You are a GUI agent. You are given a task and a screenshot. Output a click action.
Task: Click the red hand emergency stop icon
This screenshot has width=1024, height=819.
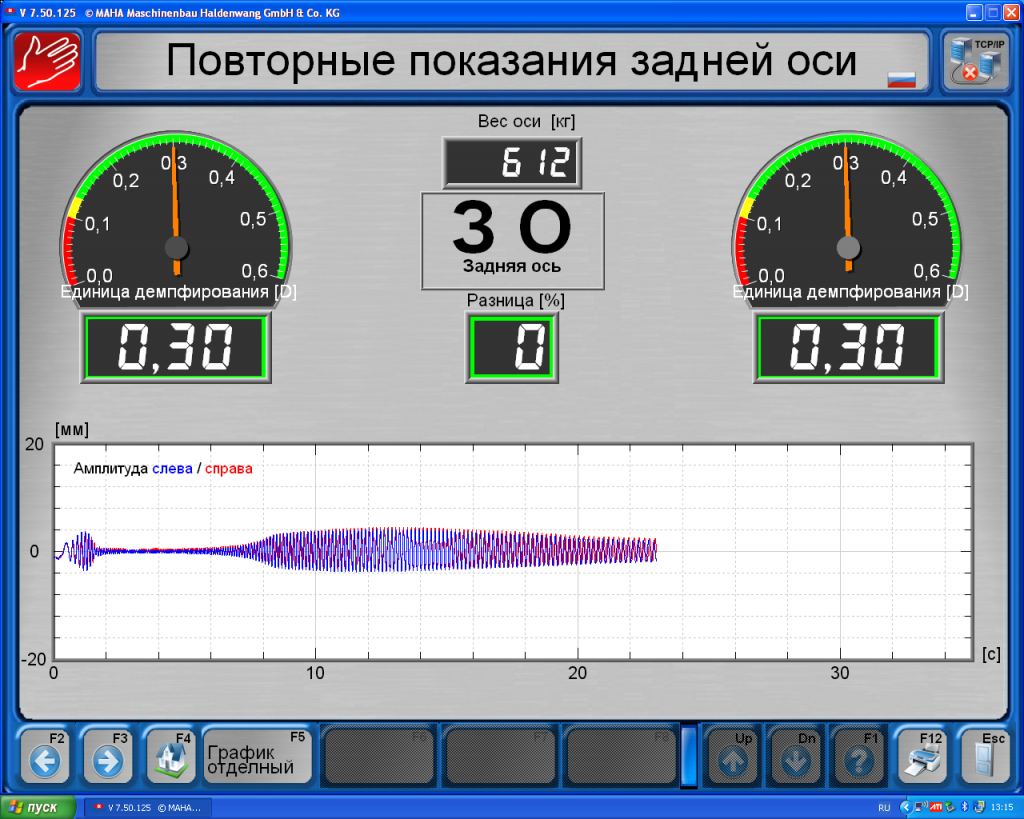pos(46,61)
